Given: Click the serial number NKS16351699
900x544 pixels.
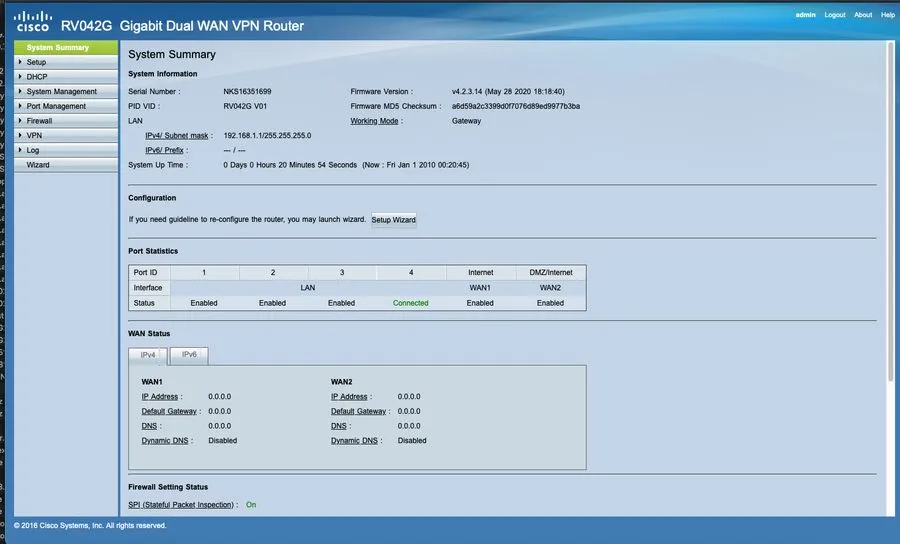Looking at the screenshot, I should pos(247,91).
